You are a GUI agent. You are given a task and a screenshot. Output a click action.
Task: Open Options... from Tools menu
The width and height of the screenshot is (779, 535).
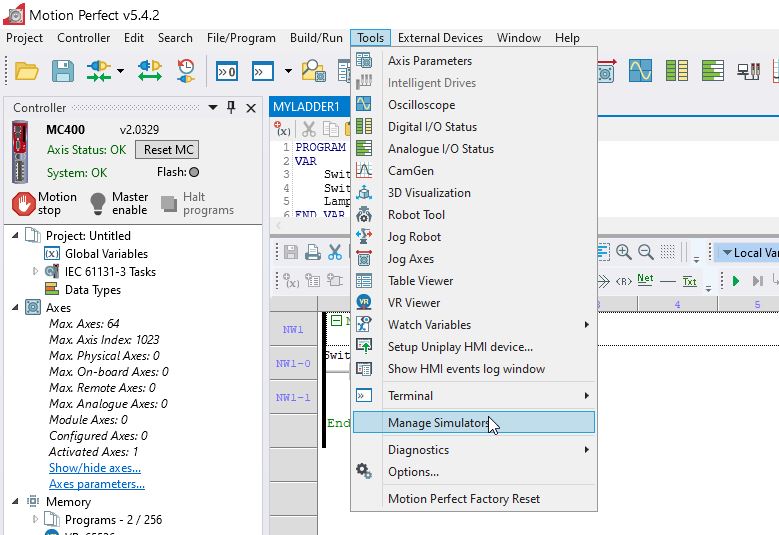(474, 472)
